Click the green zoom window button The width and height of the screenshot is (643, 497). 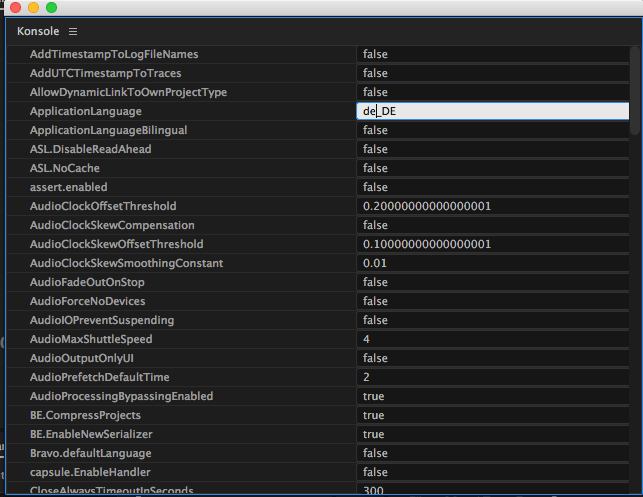click(x=51, y=8)
